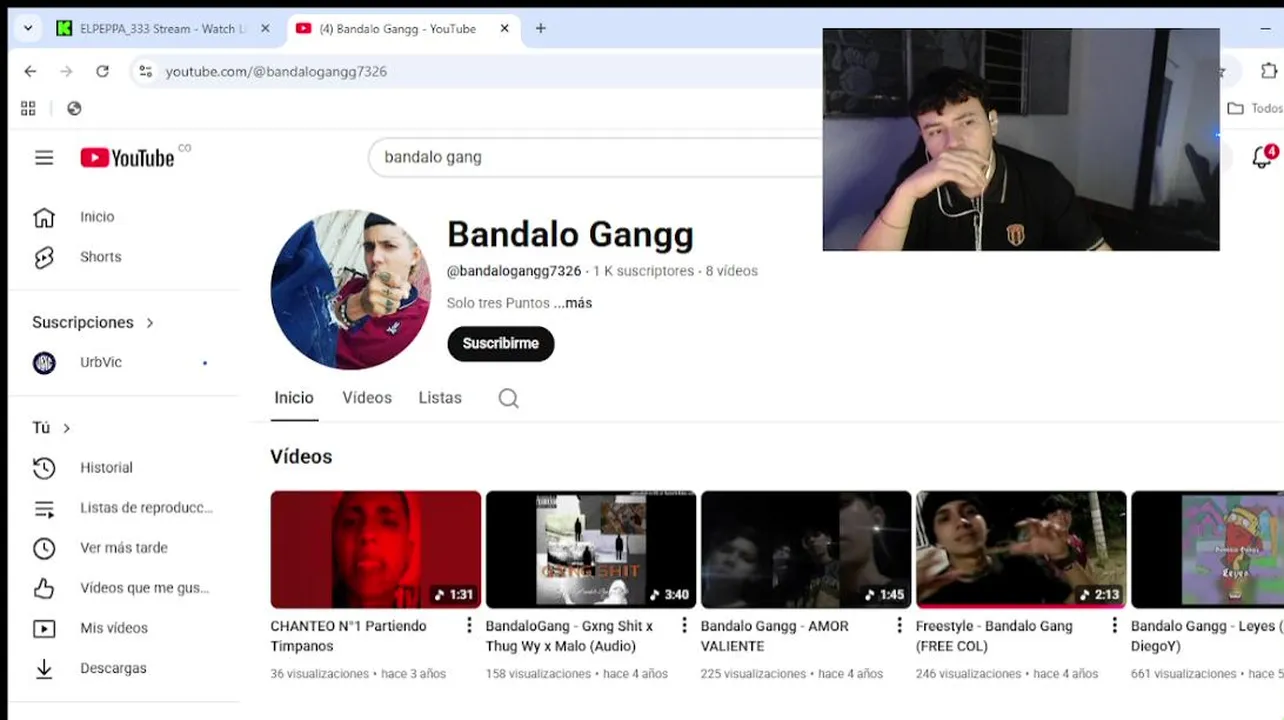Screen dimensions: 1284x720
Task: Play the AMOR VALIENTE thumbnail
Action: pyautogui.click(x=805, y=549)
